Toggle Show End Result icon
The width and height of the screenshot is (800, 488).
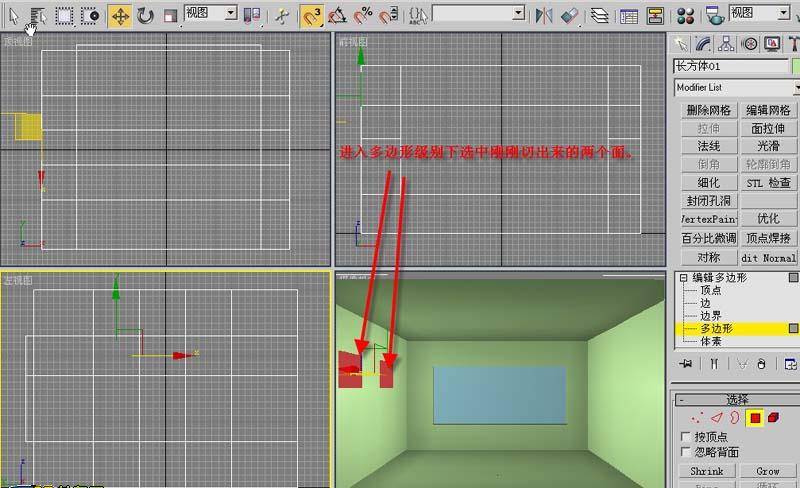coord(714,363)
